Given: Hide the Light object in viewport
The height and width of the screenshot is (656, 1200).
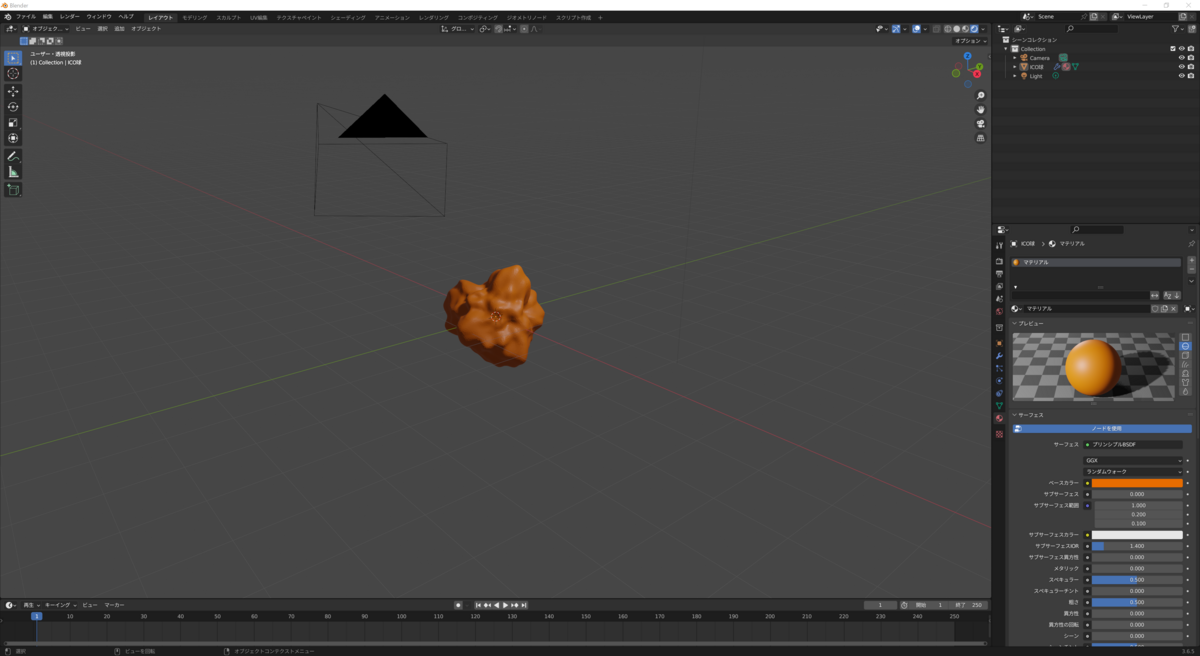Looking at the screenshot, I should [x=1181, y=76].
